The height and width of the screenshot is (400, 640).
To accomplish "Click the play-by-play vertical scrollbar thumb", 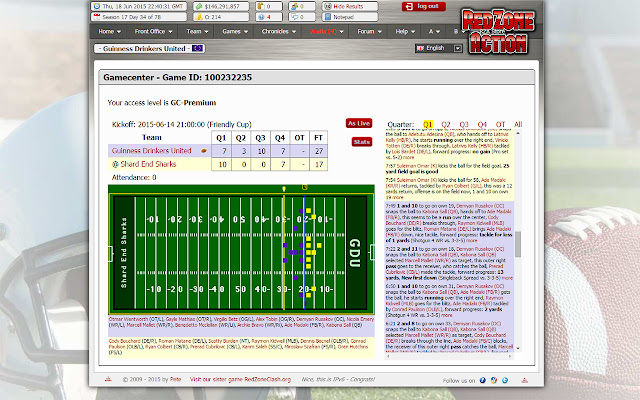I will (518, 244).
